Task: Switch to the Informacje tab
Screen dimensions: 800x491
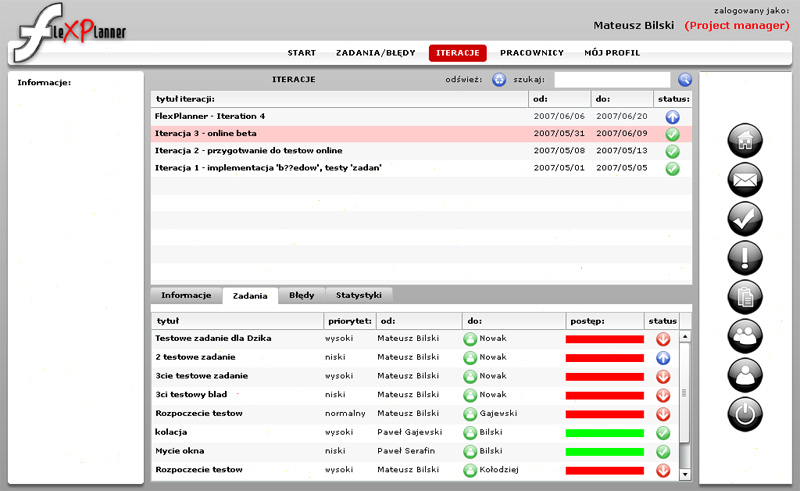Action: click(186, 296)
